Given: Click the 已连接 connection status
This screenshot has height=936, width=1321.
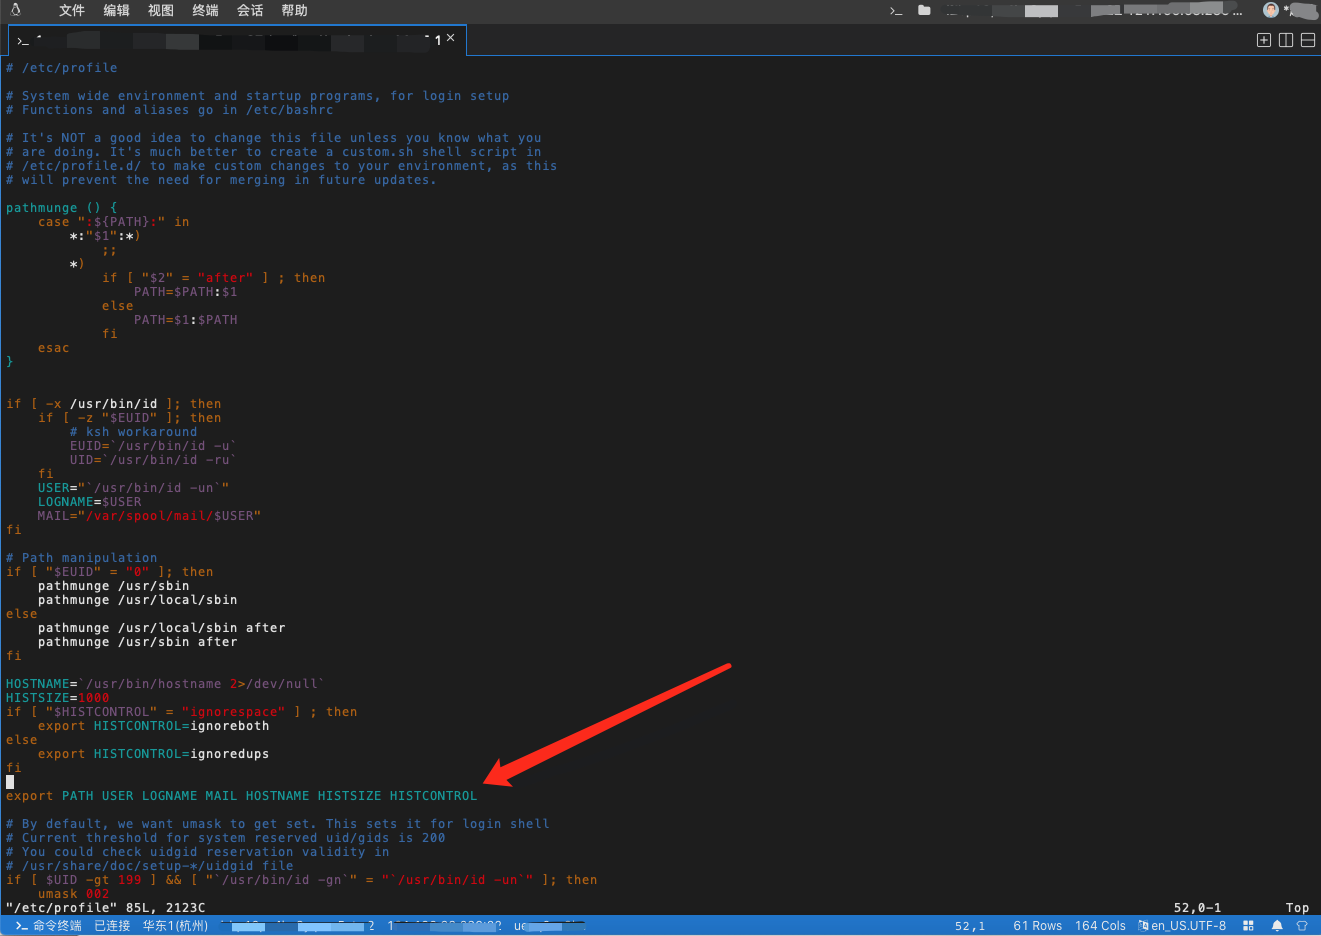Looking at the screenshot, I should 112,926.
